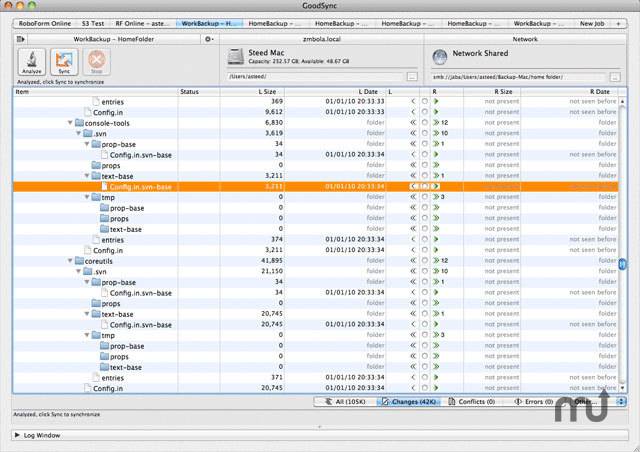Click the file icon of Config.in sized 9,612
The width and height of the screenshot is (640, 452).
coord(87,112)
